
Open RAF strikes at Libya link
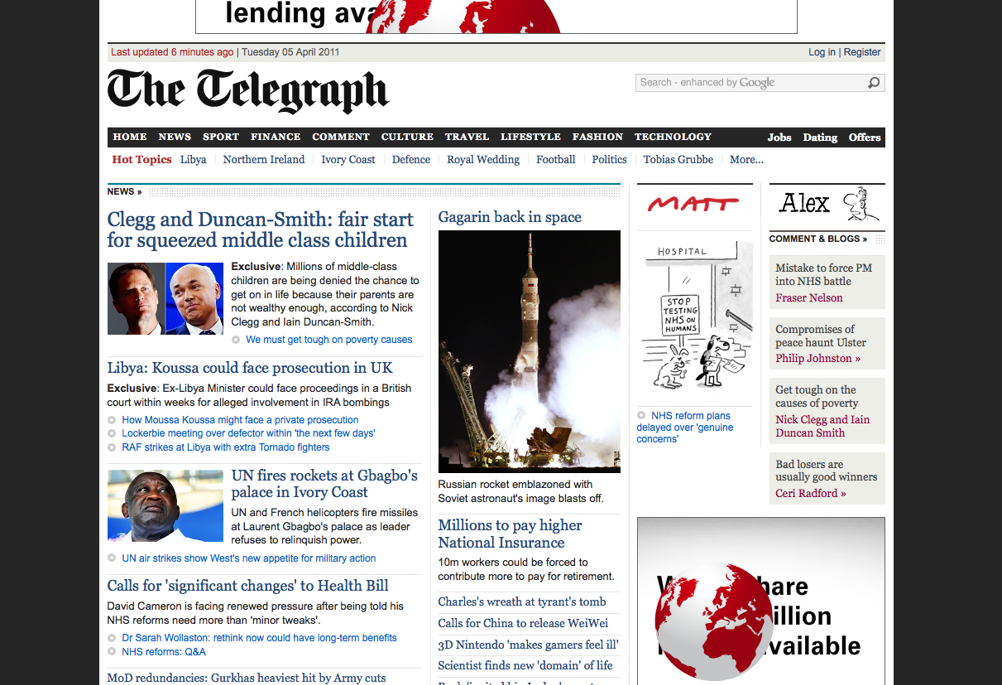coord(226,447)
